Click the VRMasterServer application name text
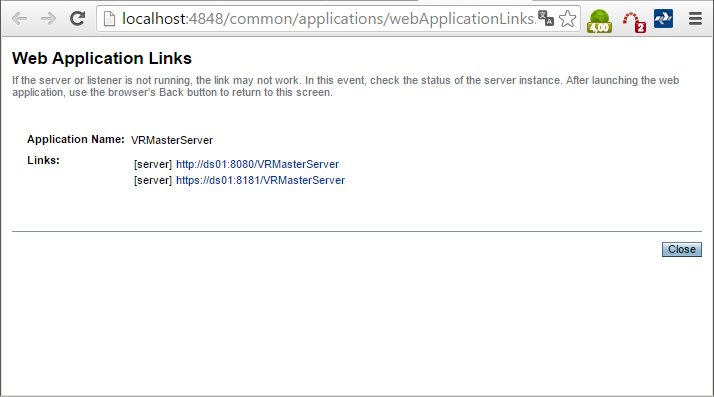 pyautogui.click(x=172, y=140)
